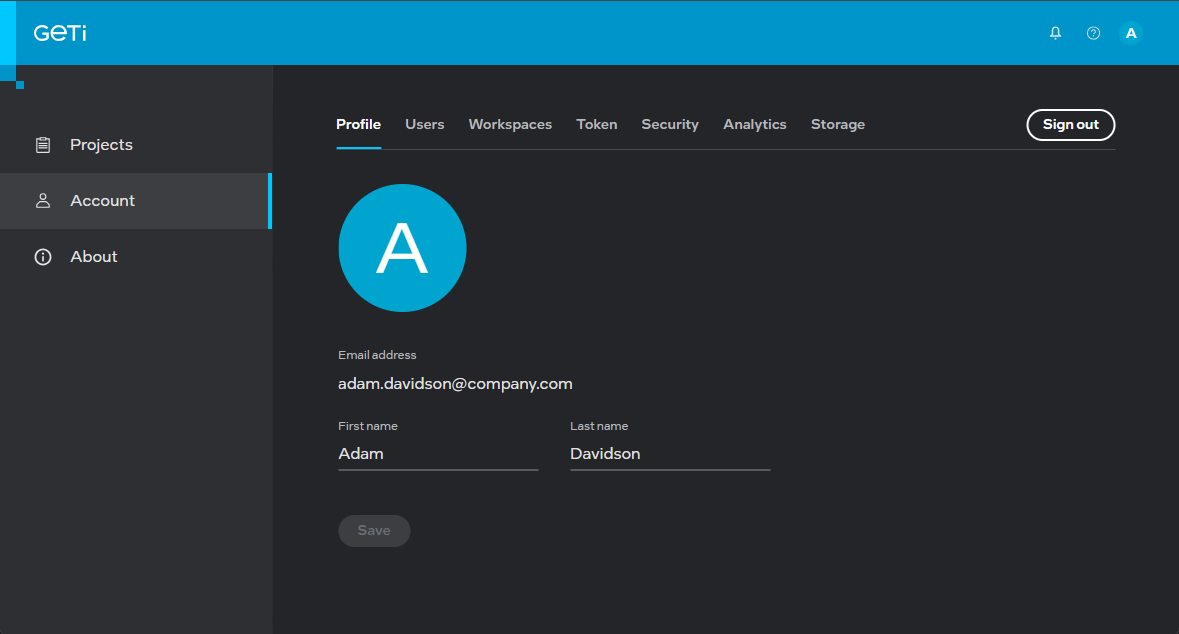Click the adam.davidson@company.com email text
The image size is (1179, 634).
(455, 384)
